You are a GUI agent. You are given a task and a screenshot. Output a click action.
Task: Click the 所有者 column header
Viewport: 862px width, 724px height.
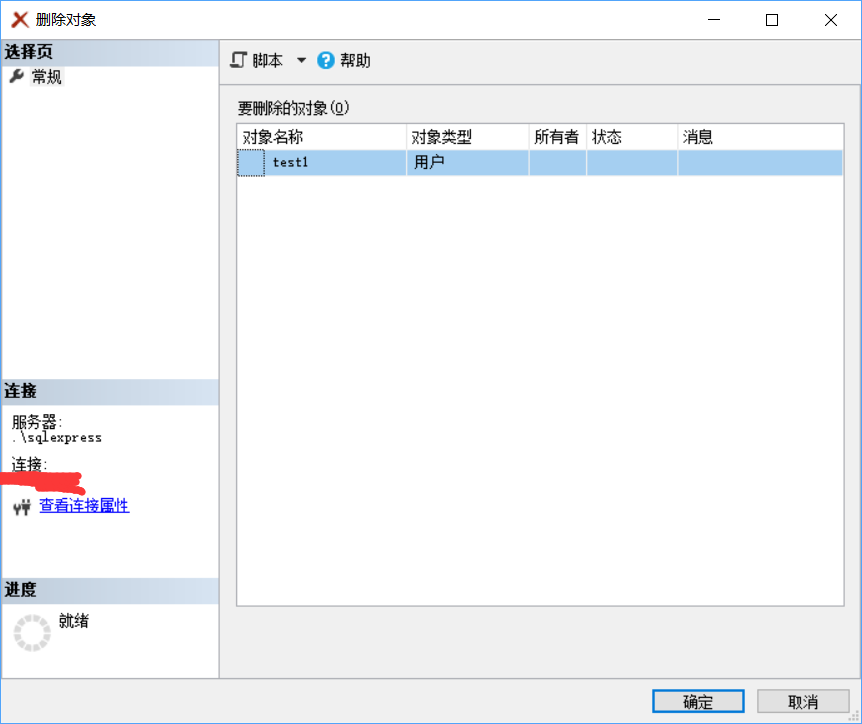point(557,137)
